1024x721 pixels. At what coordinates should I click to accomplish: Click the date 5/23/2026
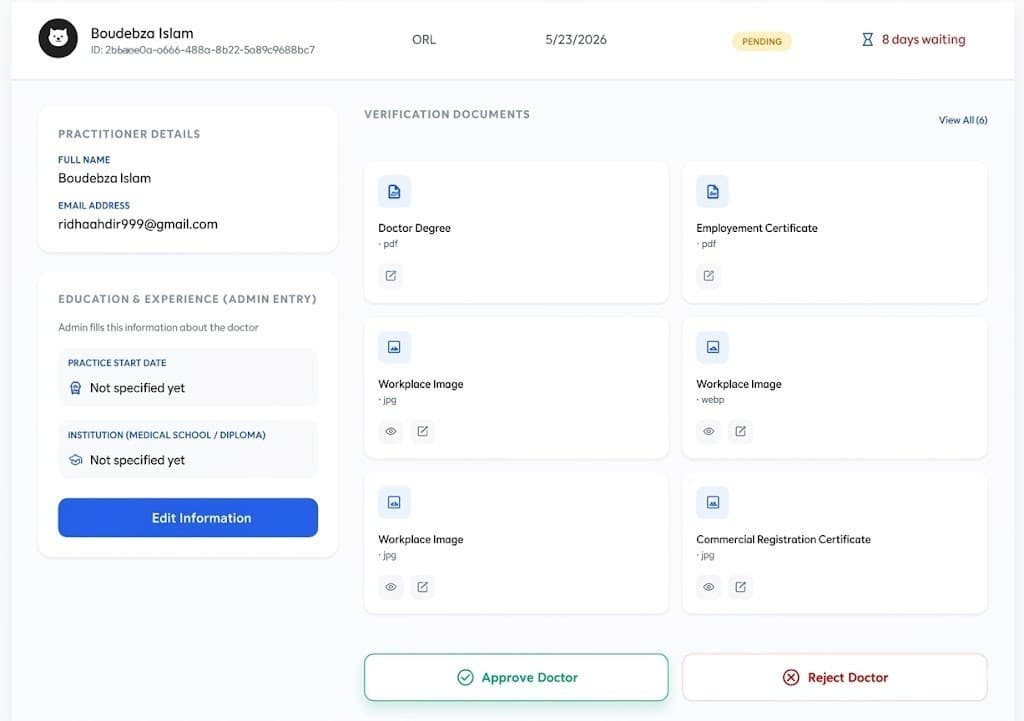tap(576, 40)
